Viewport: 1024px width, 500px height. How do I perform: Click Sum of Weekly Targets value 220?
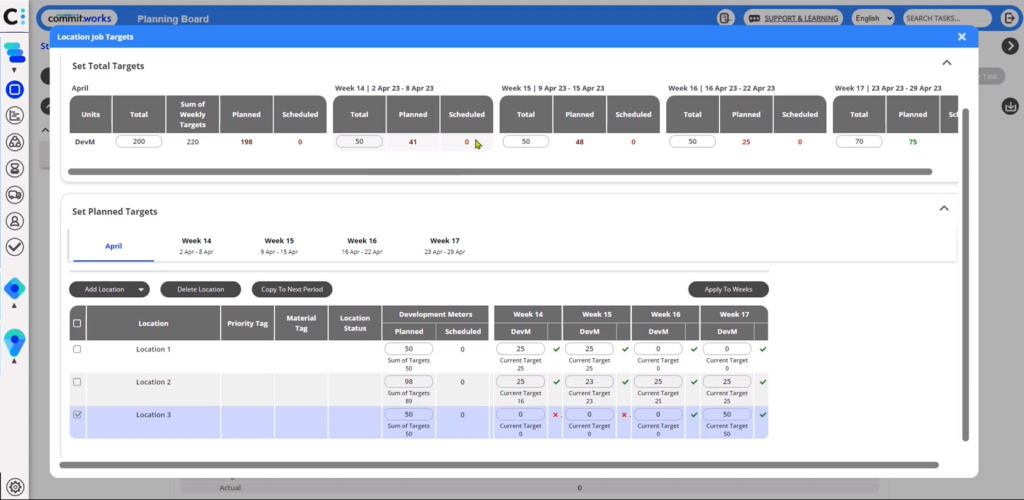coord(193,142)
